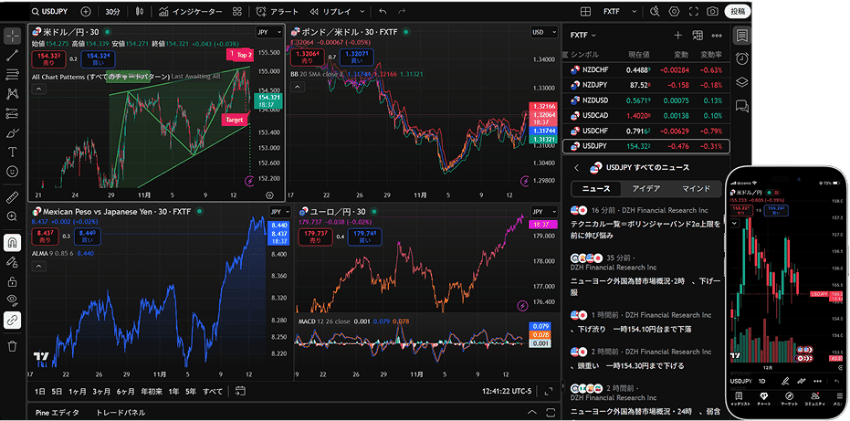Open the chat bubbles icon in right sidebar

coord(742,106)
